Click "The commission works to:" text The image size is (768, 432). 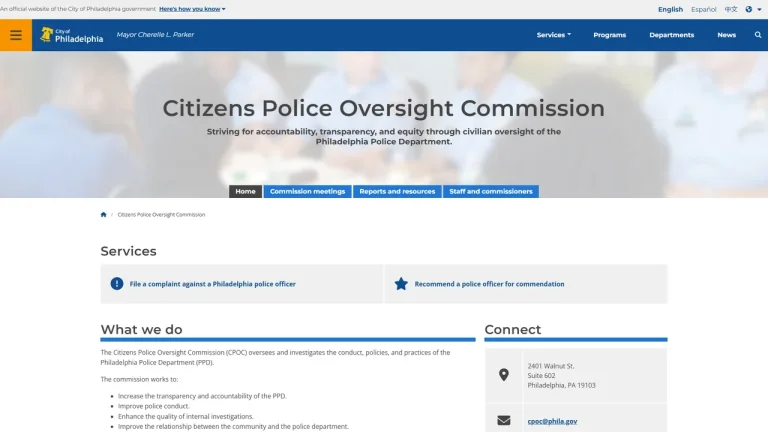coord(139,379)
